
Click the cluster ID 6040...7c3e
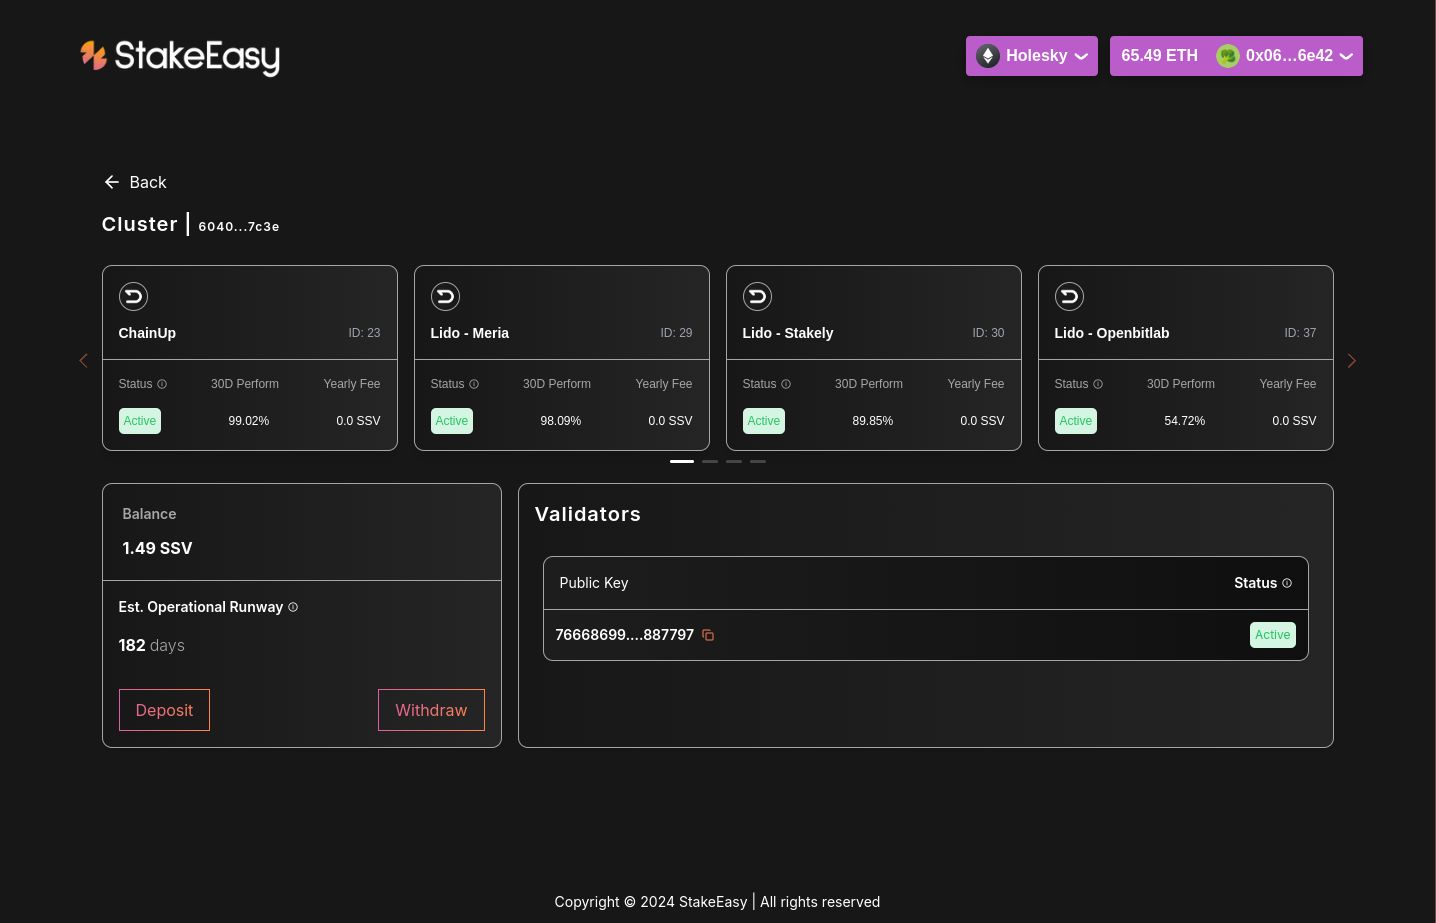tap(239, 227)
